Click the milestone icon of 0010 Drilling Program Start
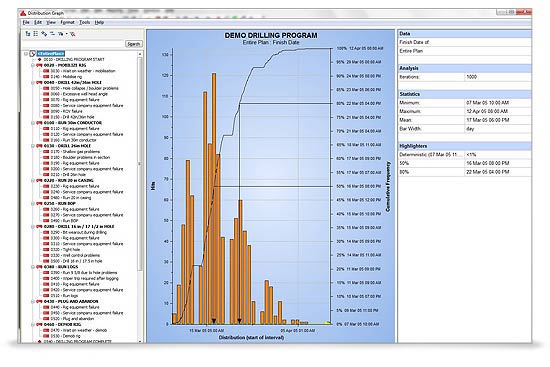Viewport: 550px width, 367px height. click(x=39, y=60)
